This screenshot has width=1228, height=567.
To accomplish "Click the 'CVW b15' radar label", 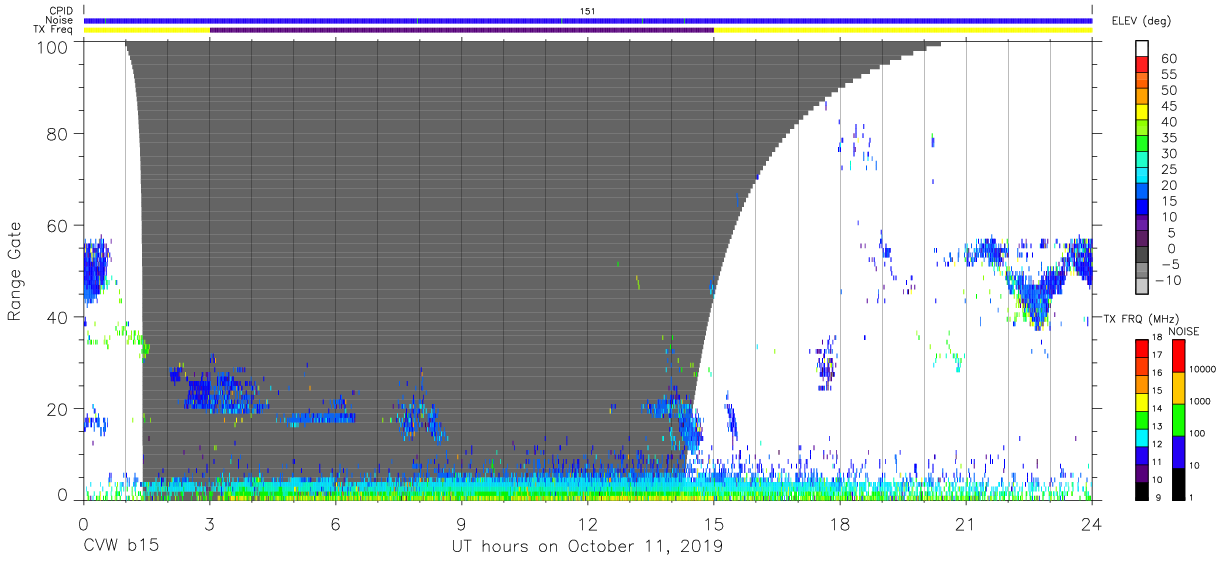I will click(120, 546).
